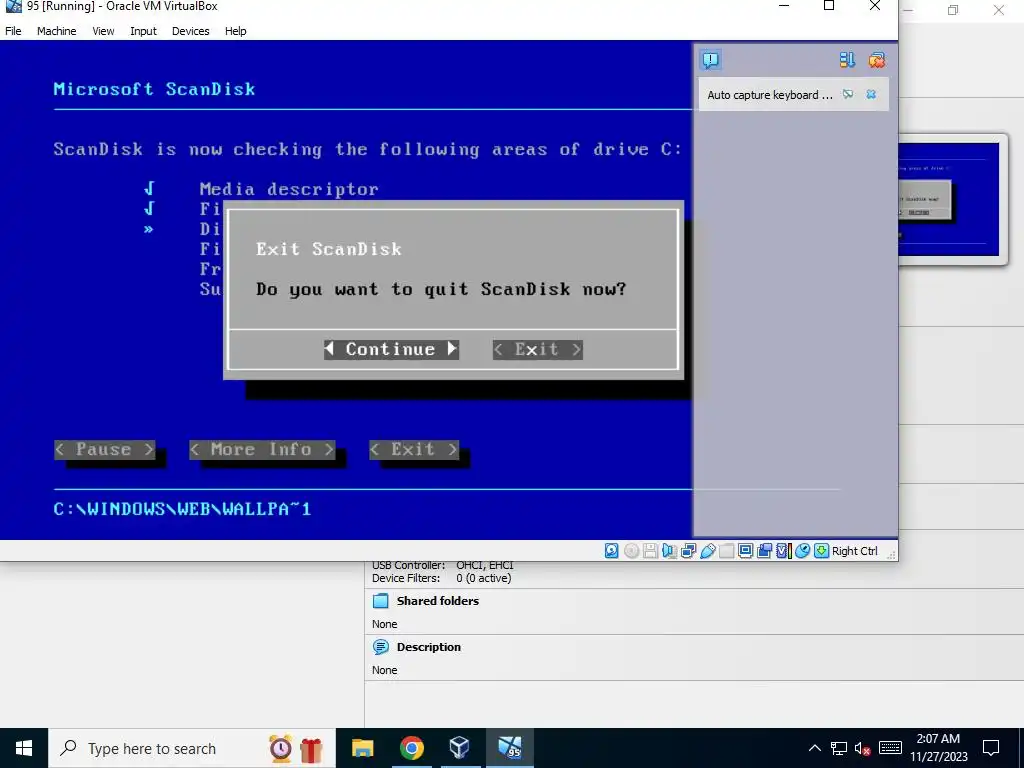This screenshot has height=768, width=1024.
Task: Choose Exit in Exit ScanDisk dialog
Action: click(x=537, y=349)
